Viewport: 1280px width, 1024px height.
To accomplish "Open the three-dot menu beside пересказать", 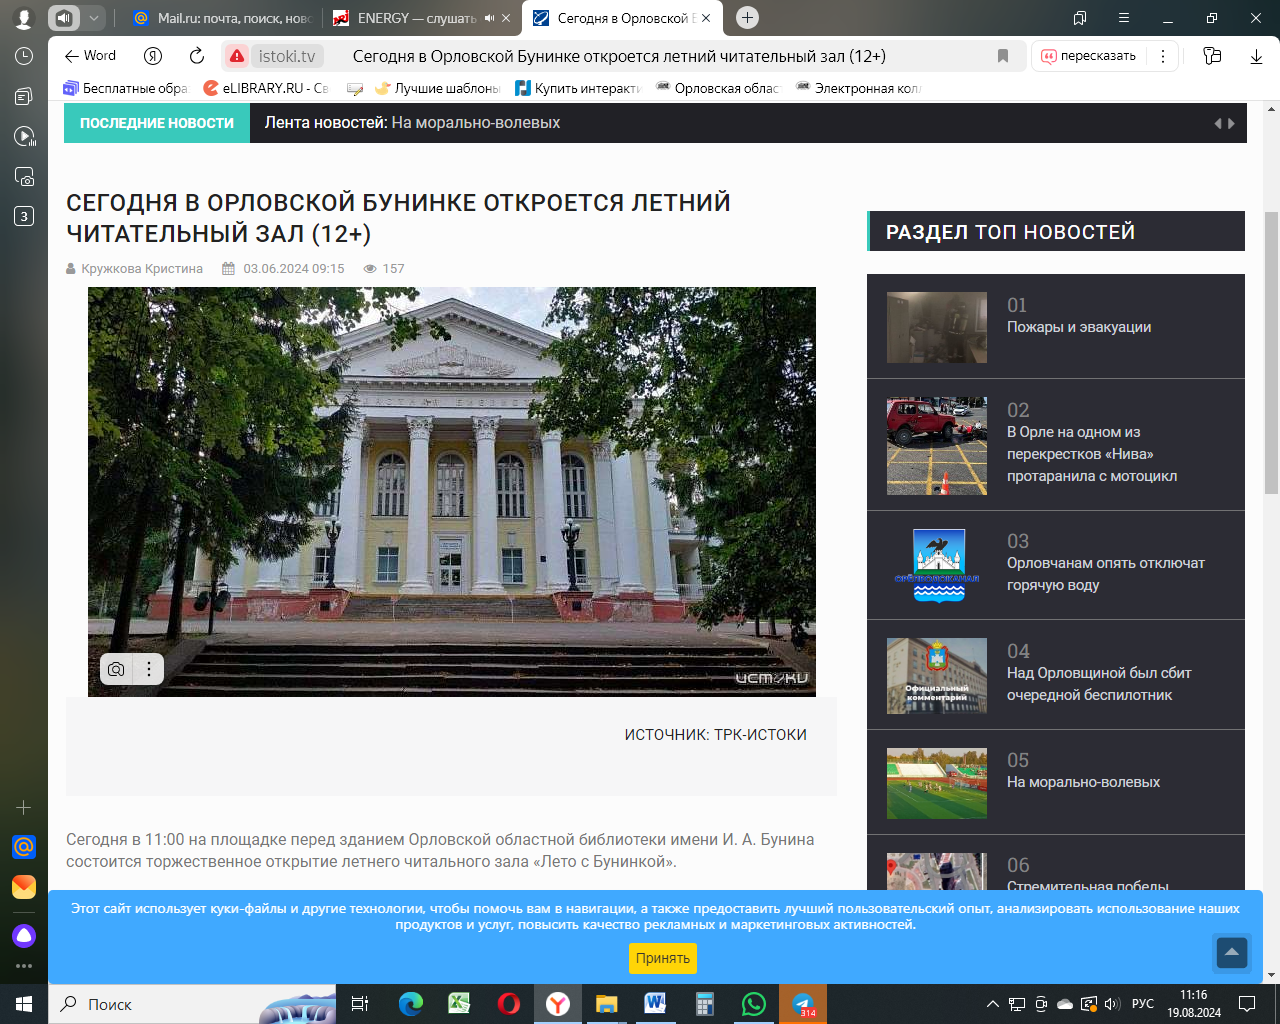I will pyautogui.click(x=1162, y=56).
